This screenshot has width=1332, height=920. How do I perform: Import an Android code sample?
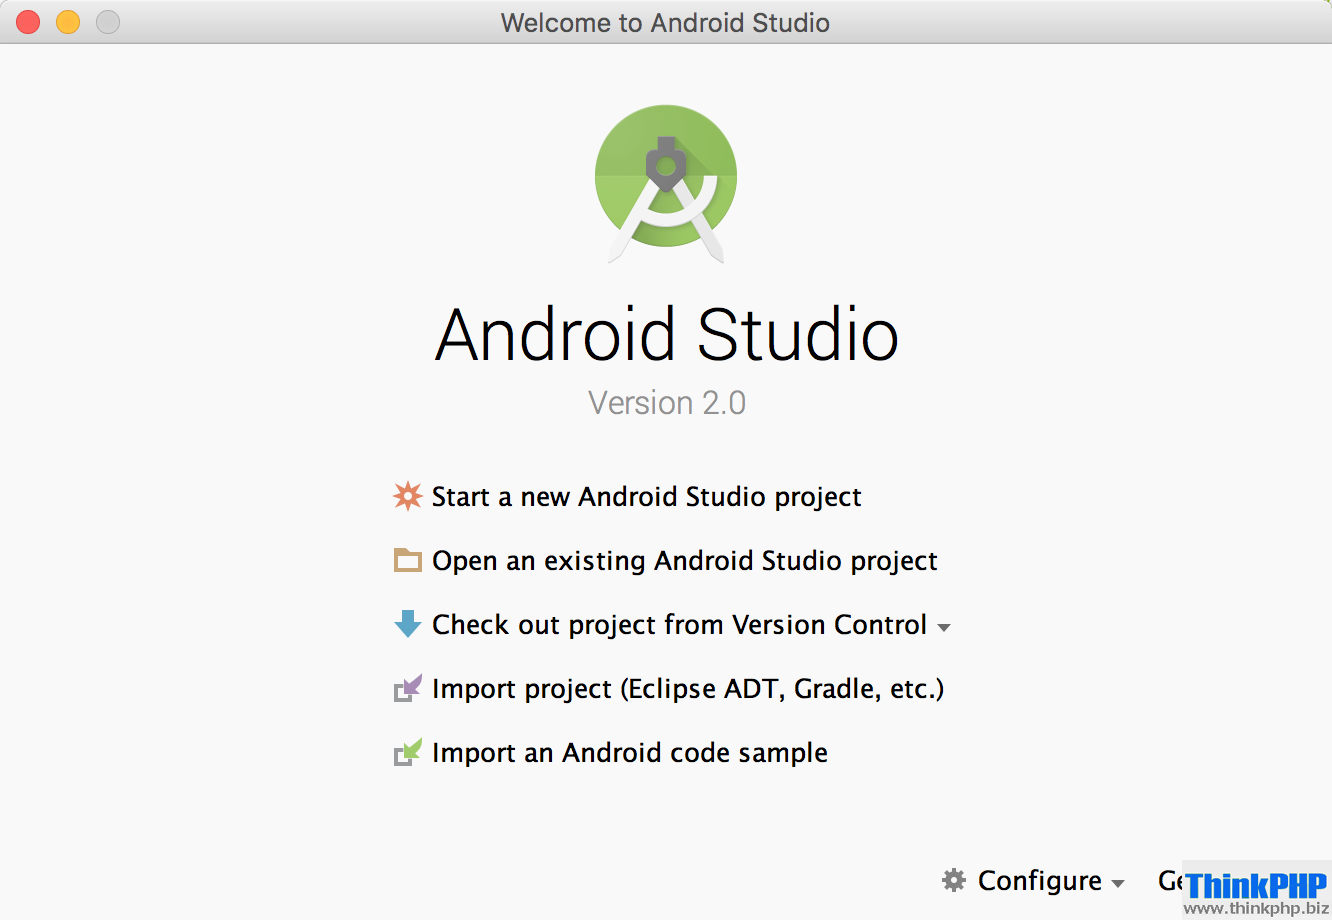[x=630, y=753]
